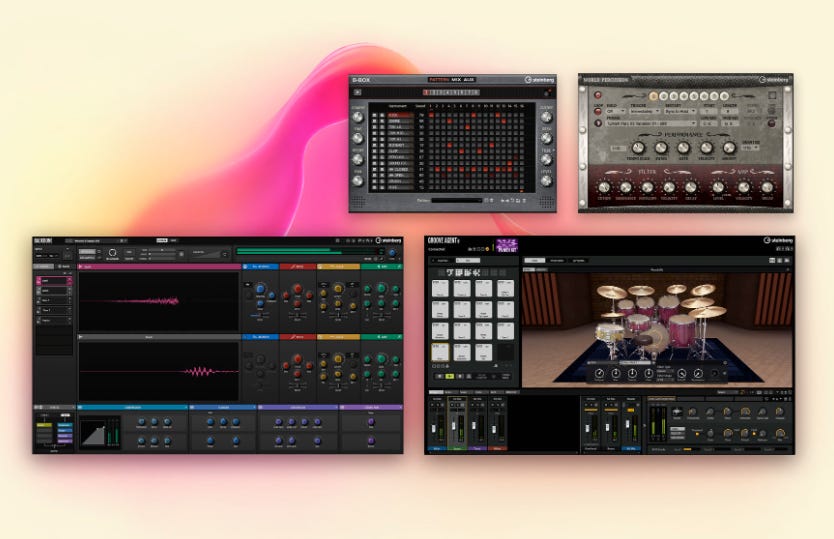Click the filter RESONANCE knob

point(626,187)
